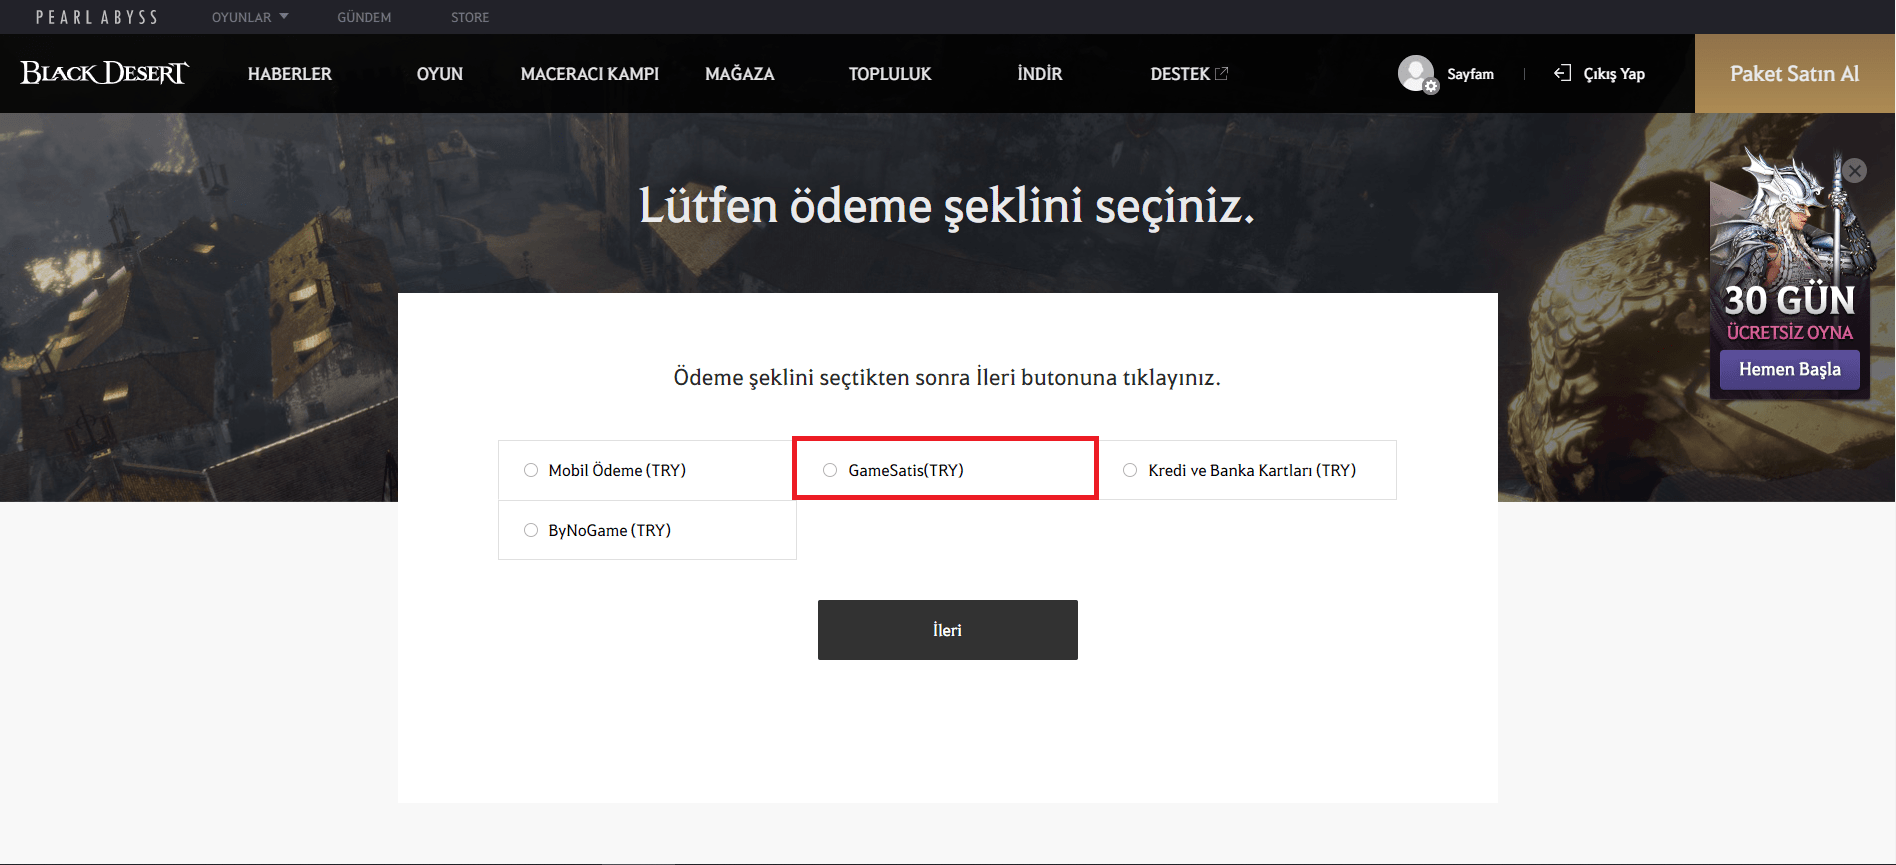
Task: Click the GameSatis(TRY) label text
Action: [906, 470]
